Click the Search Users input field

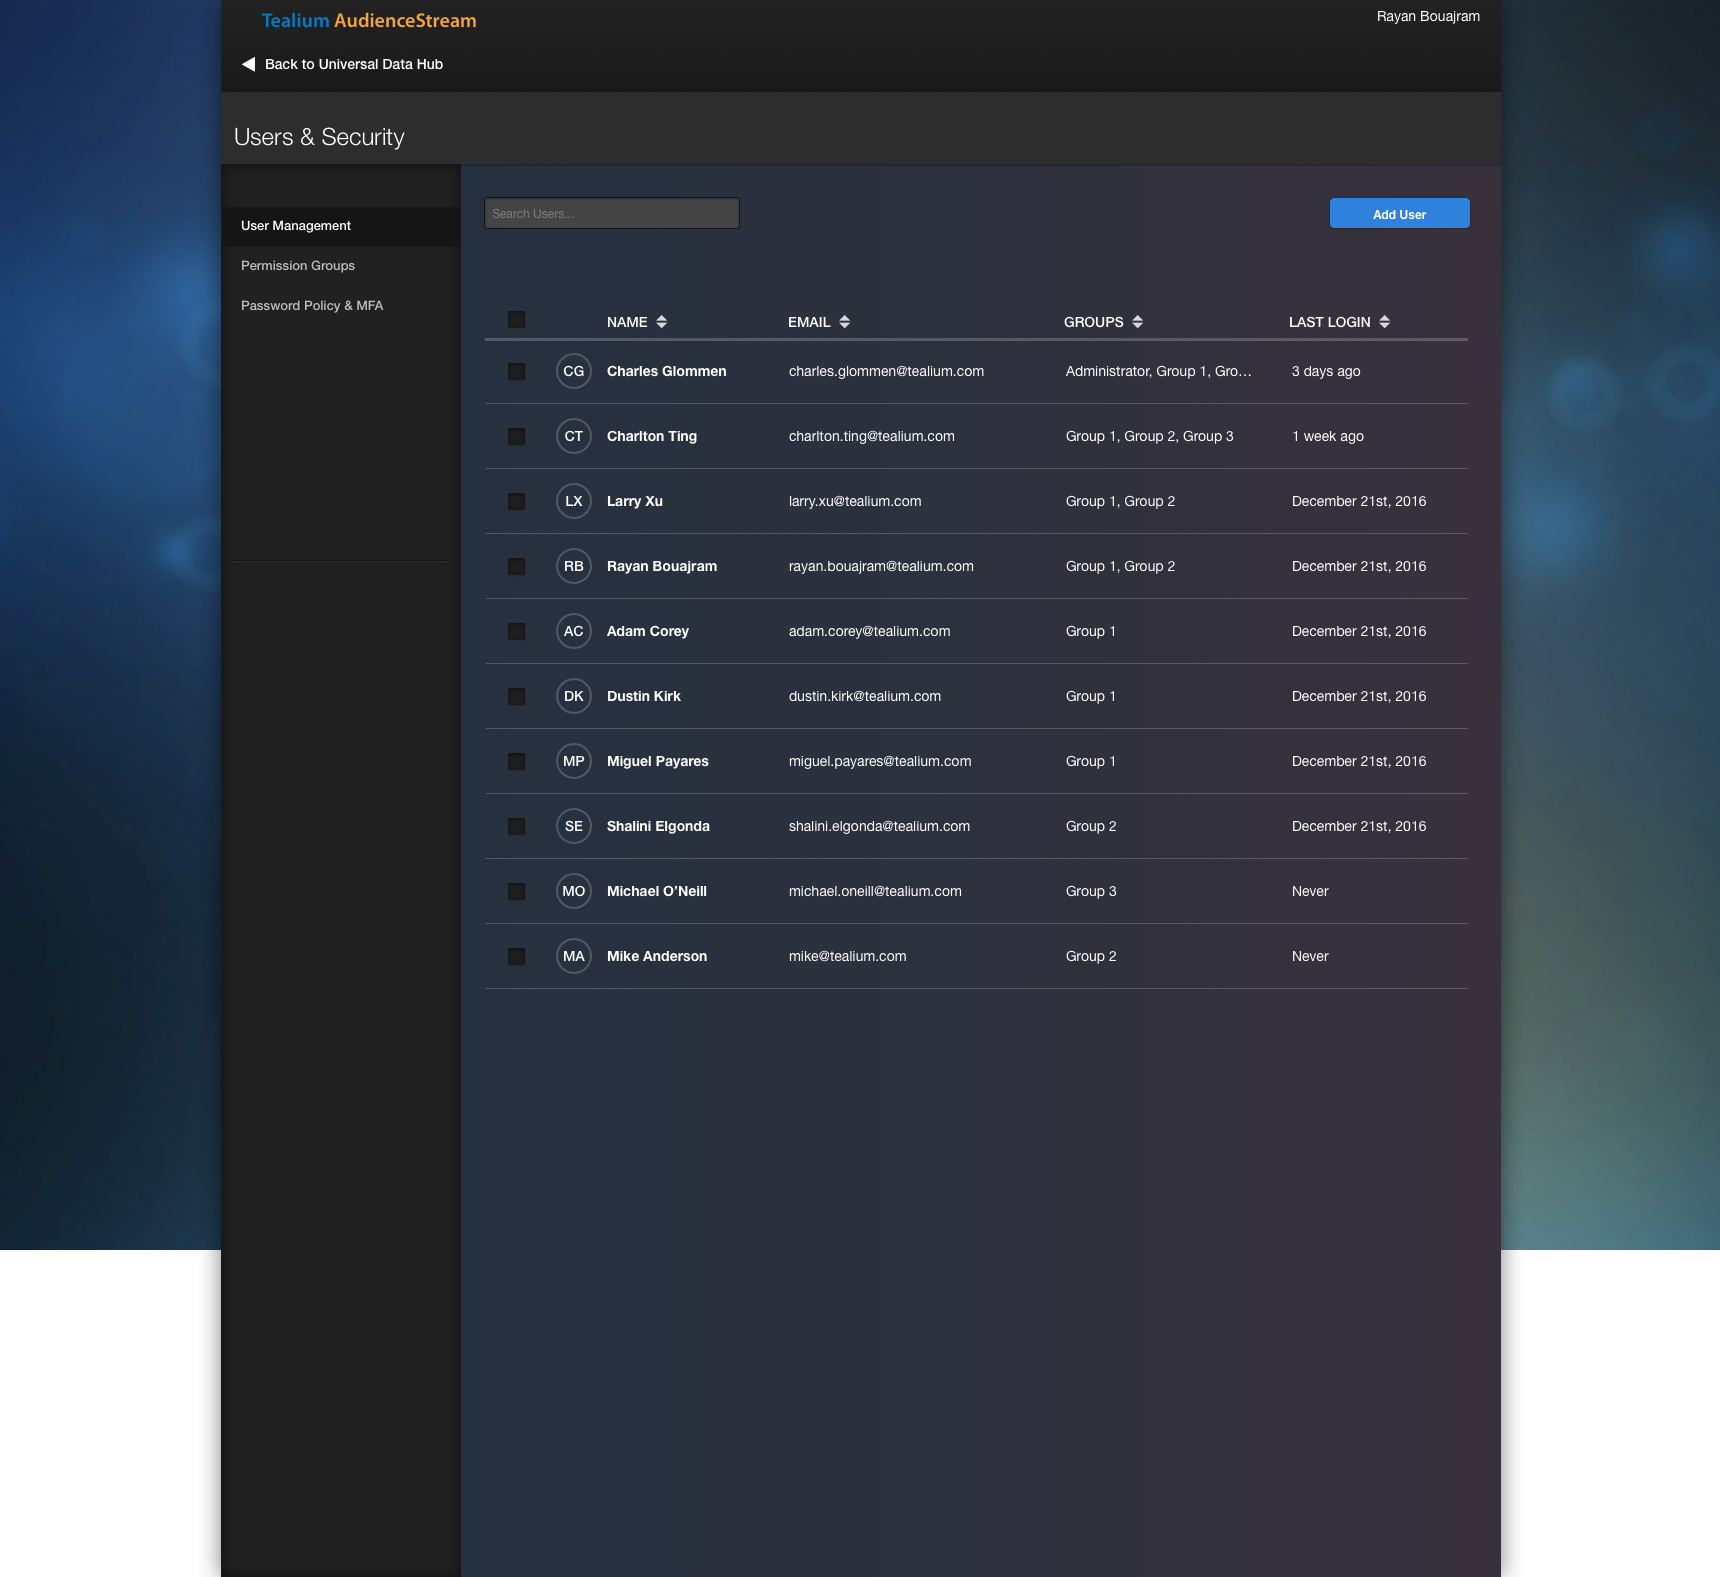tap(611, 213)
